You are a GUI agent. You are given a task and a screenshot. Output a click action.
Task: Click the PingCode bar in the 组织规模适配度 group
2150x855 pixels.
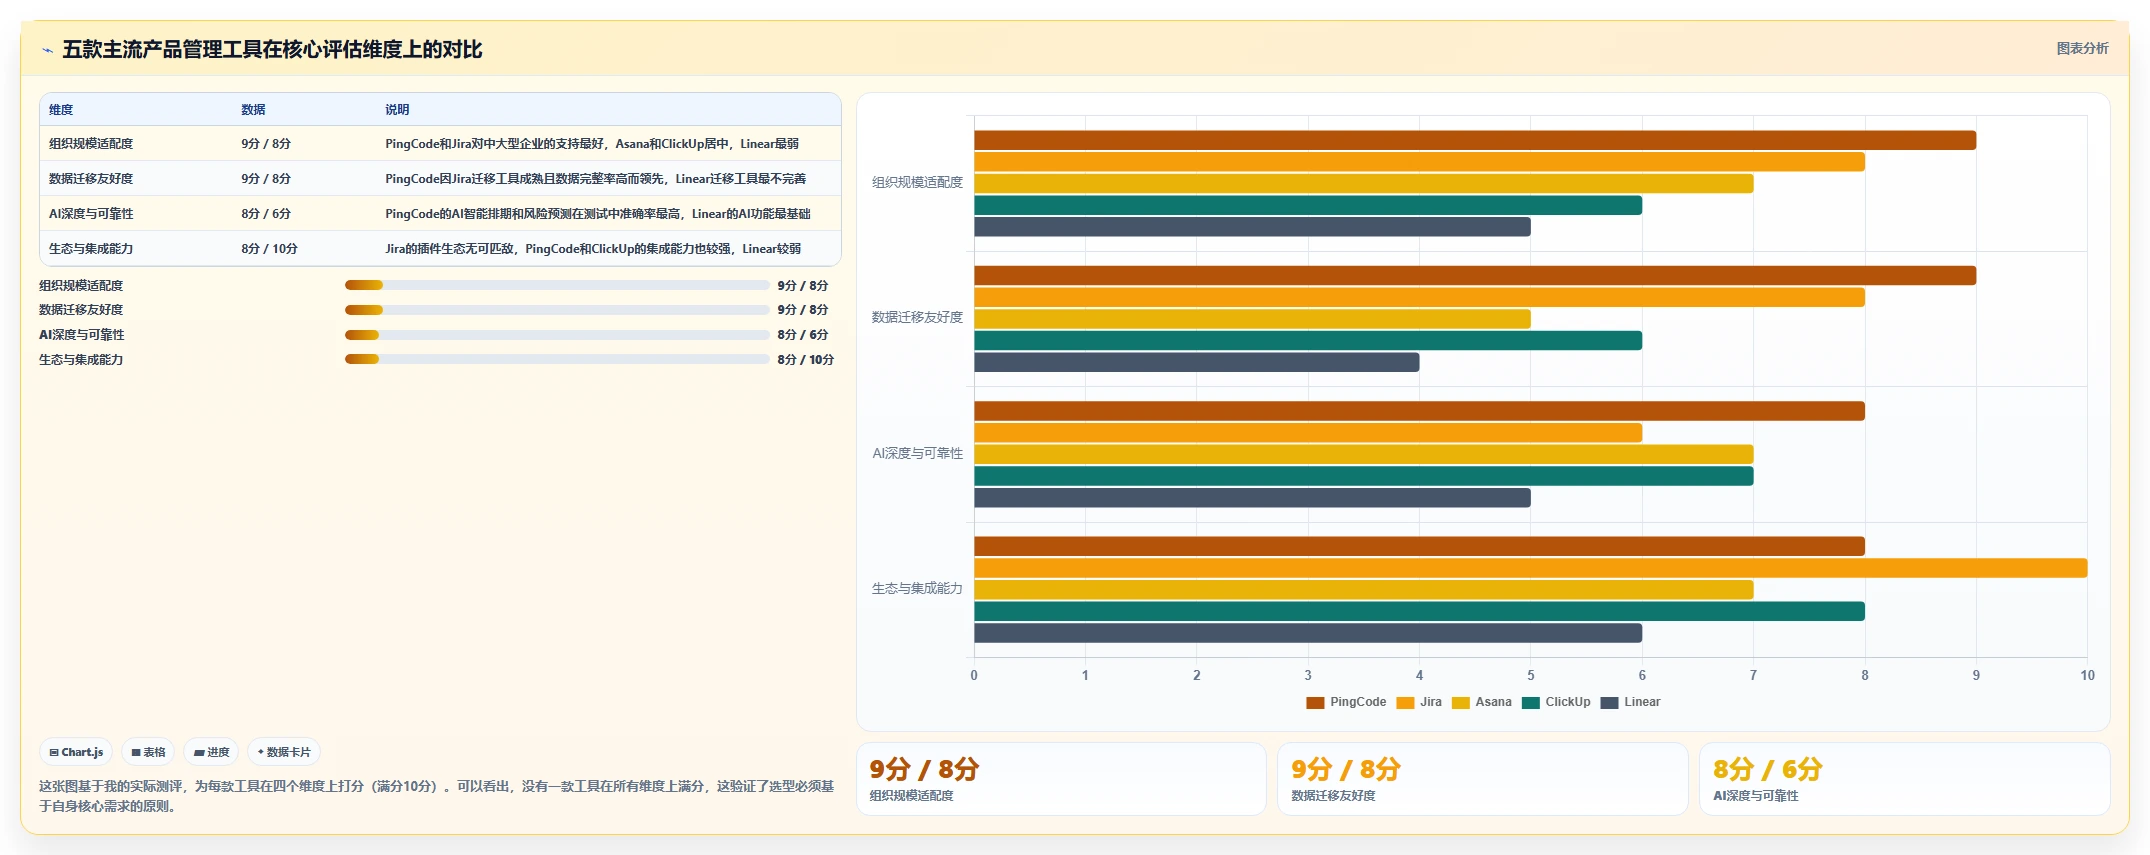point(1475,140)
